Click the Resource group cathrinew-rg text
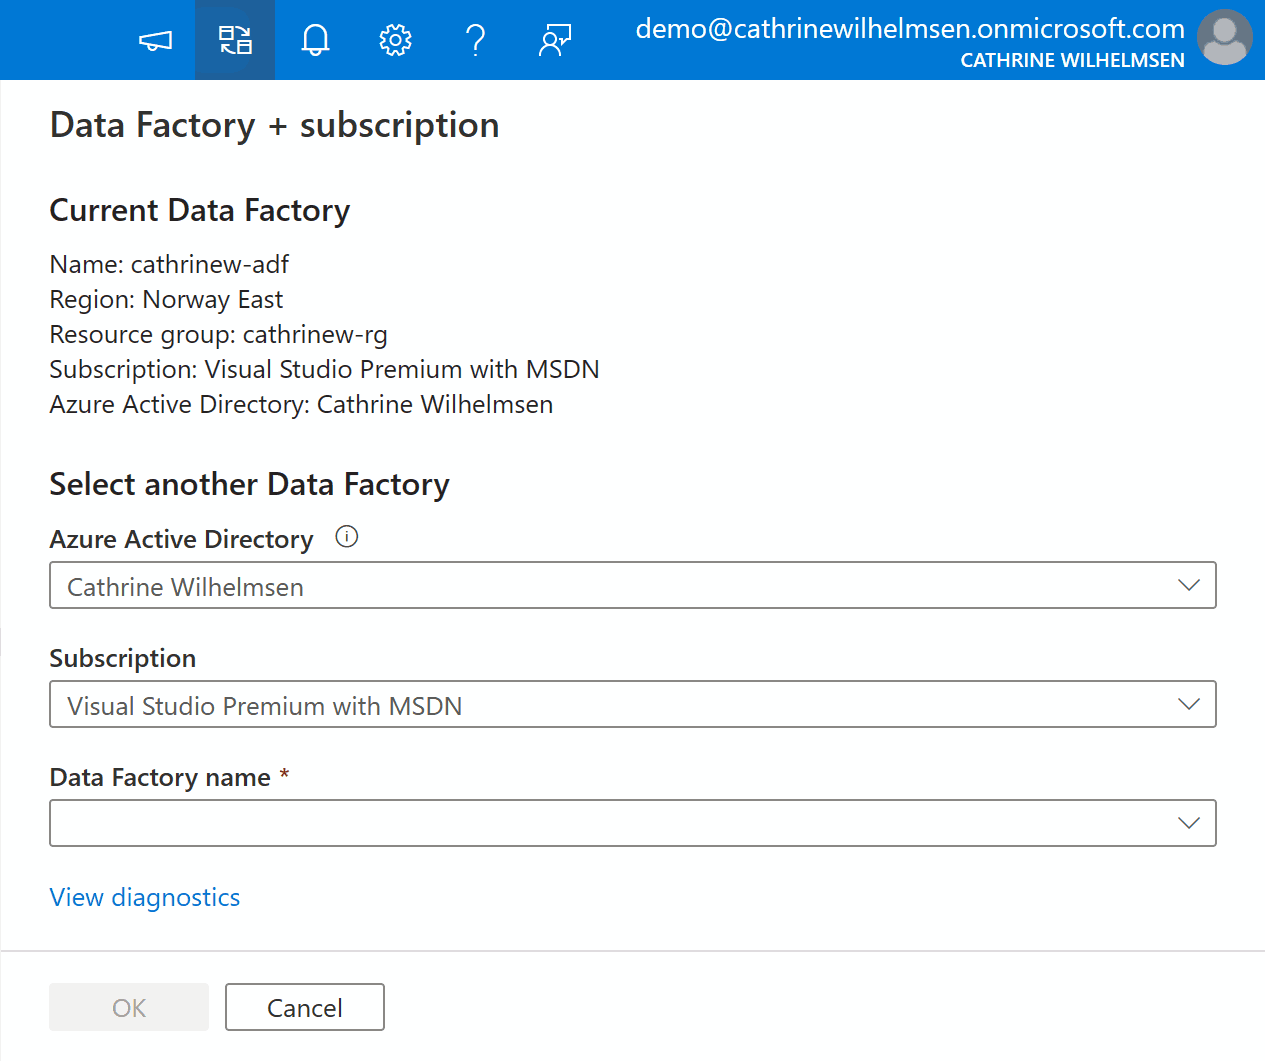 pos(218,334)
